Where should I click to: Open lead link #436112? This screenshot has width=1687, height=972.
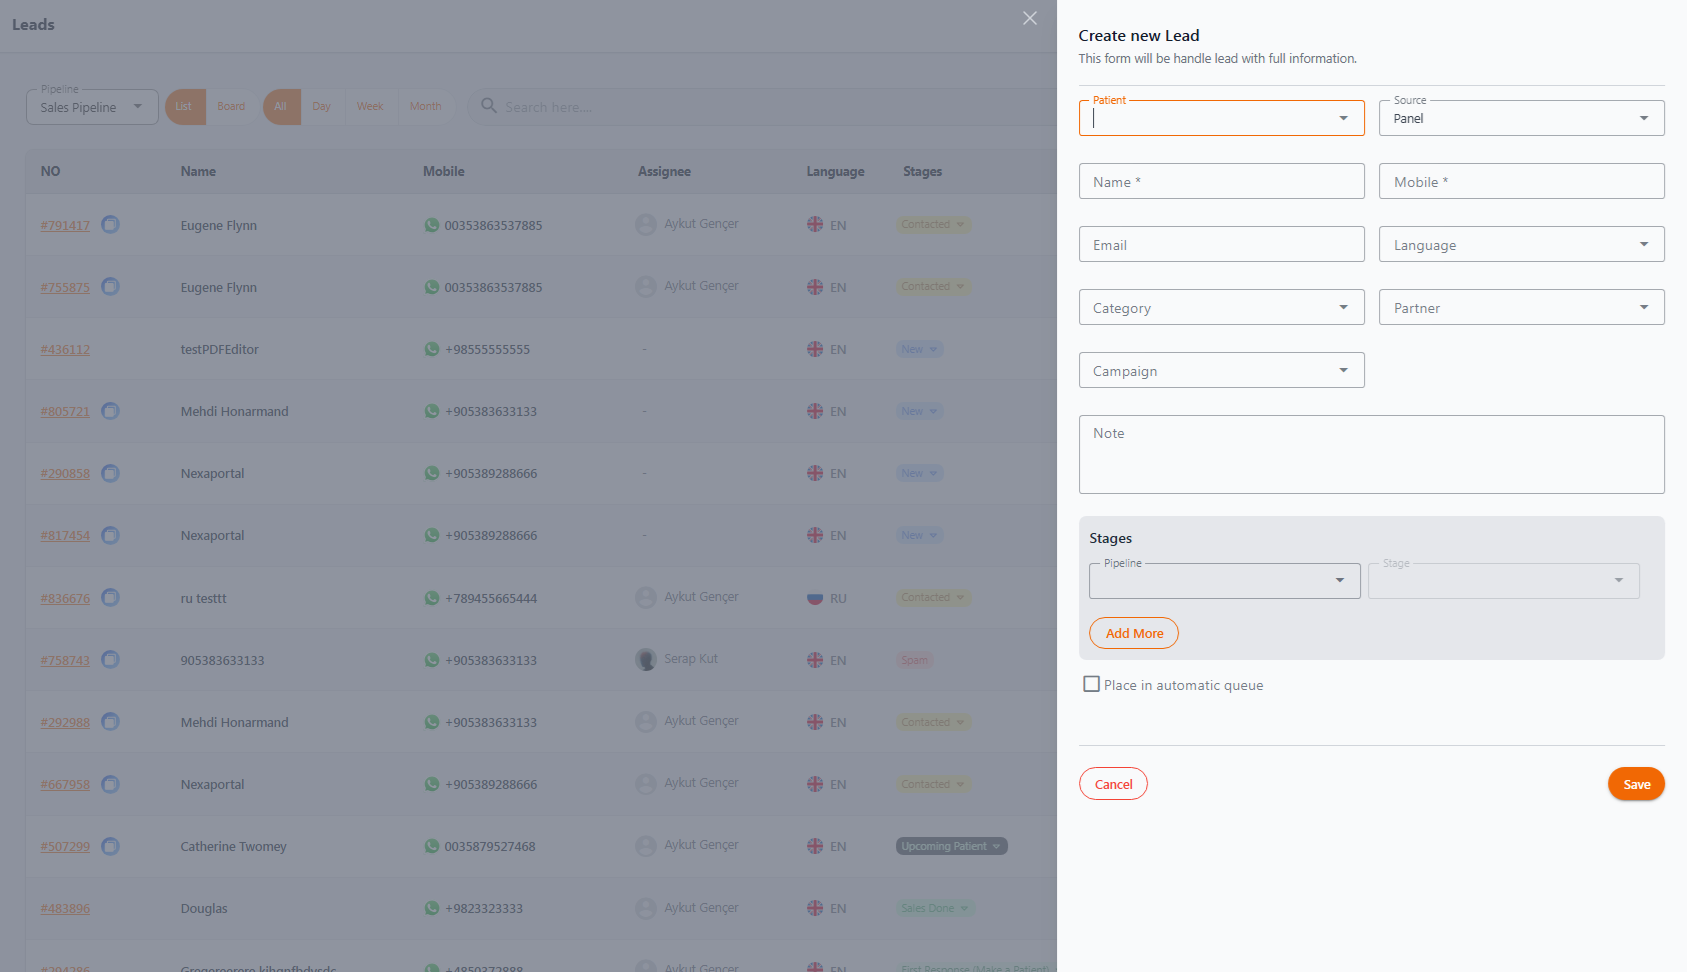65,349
